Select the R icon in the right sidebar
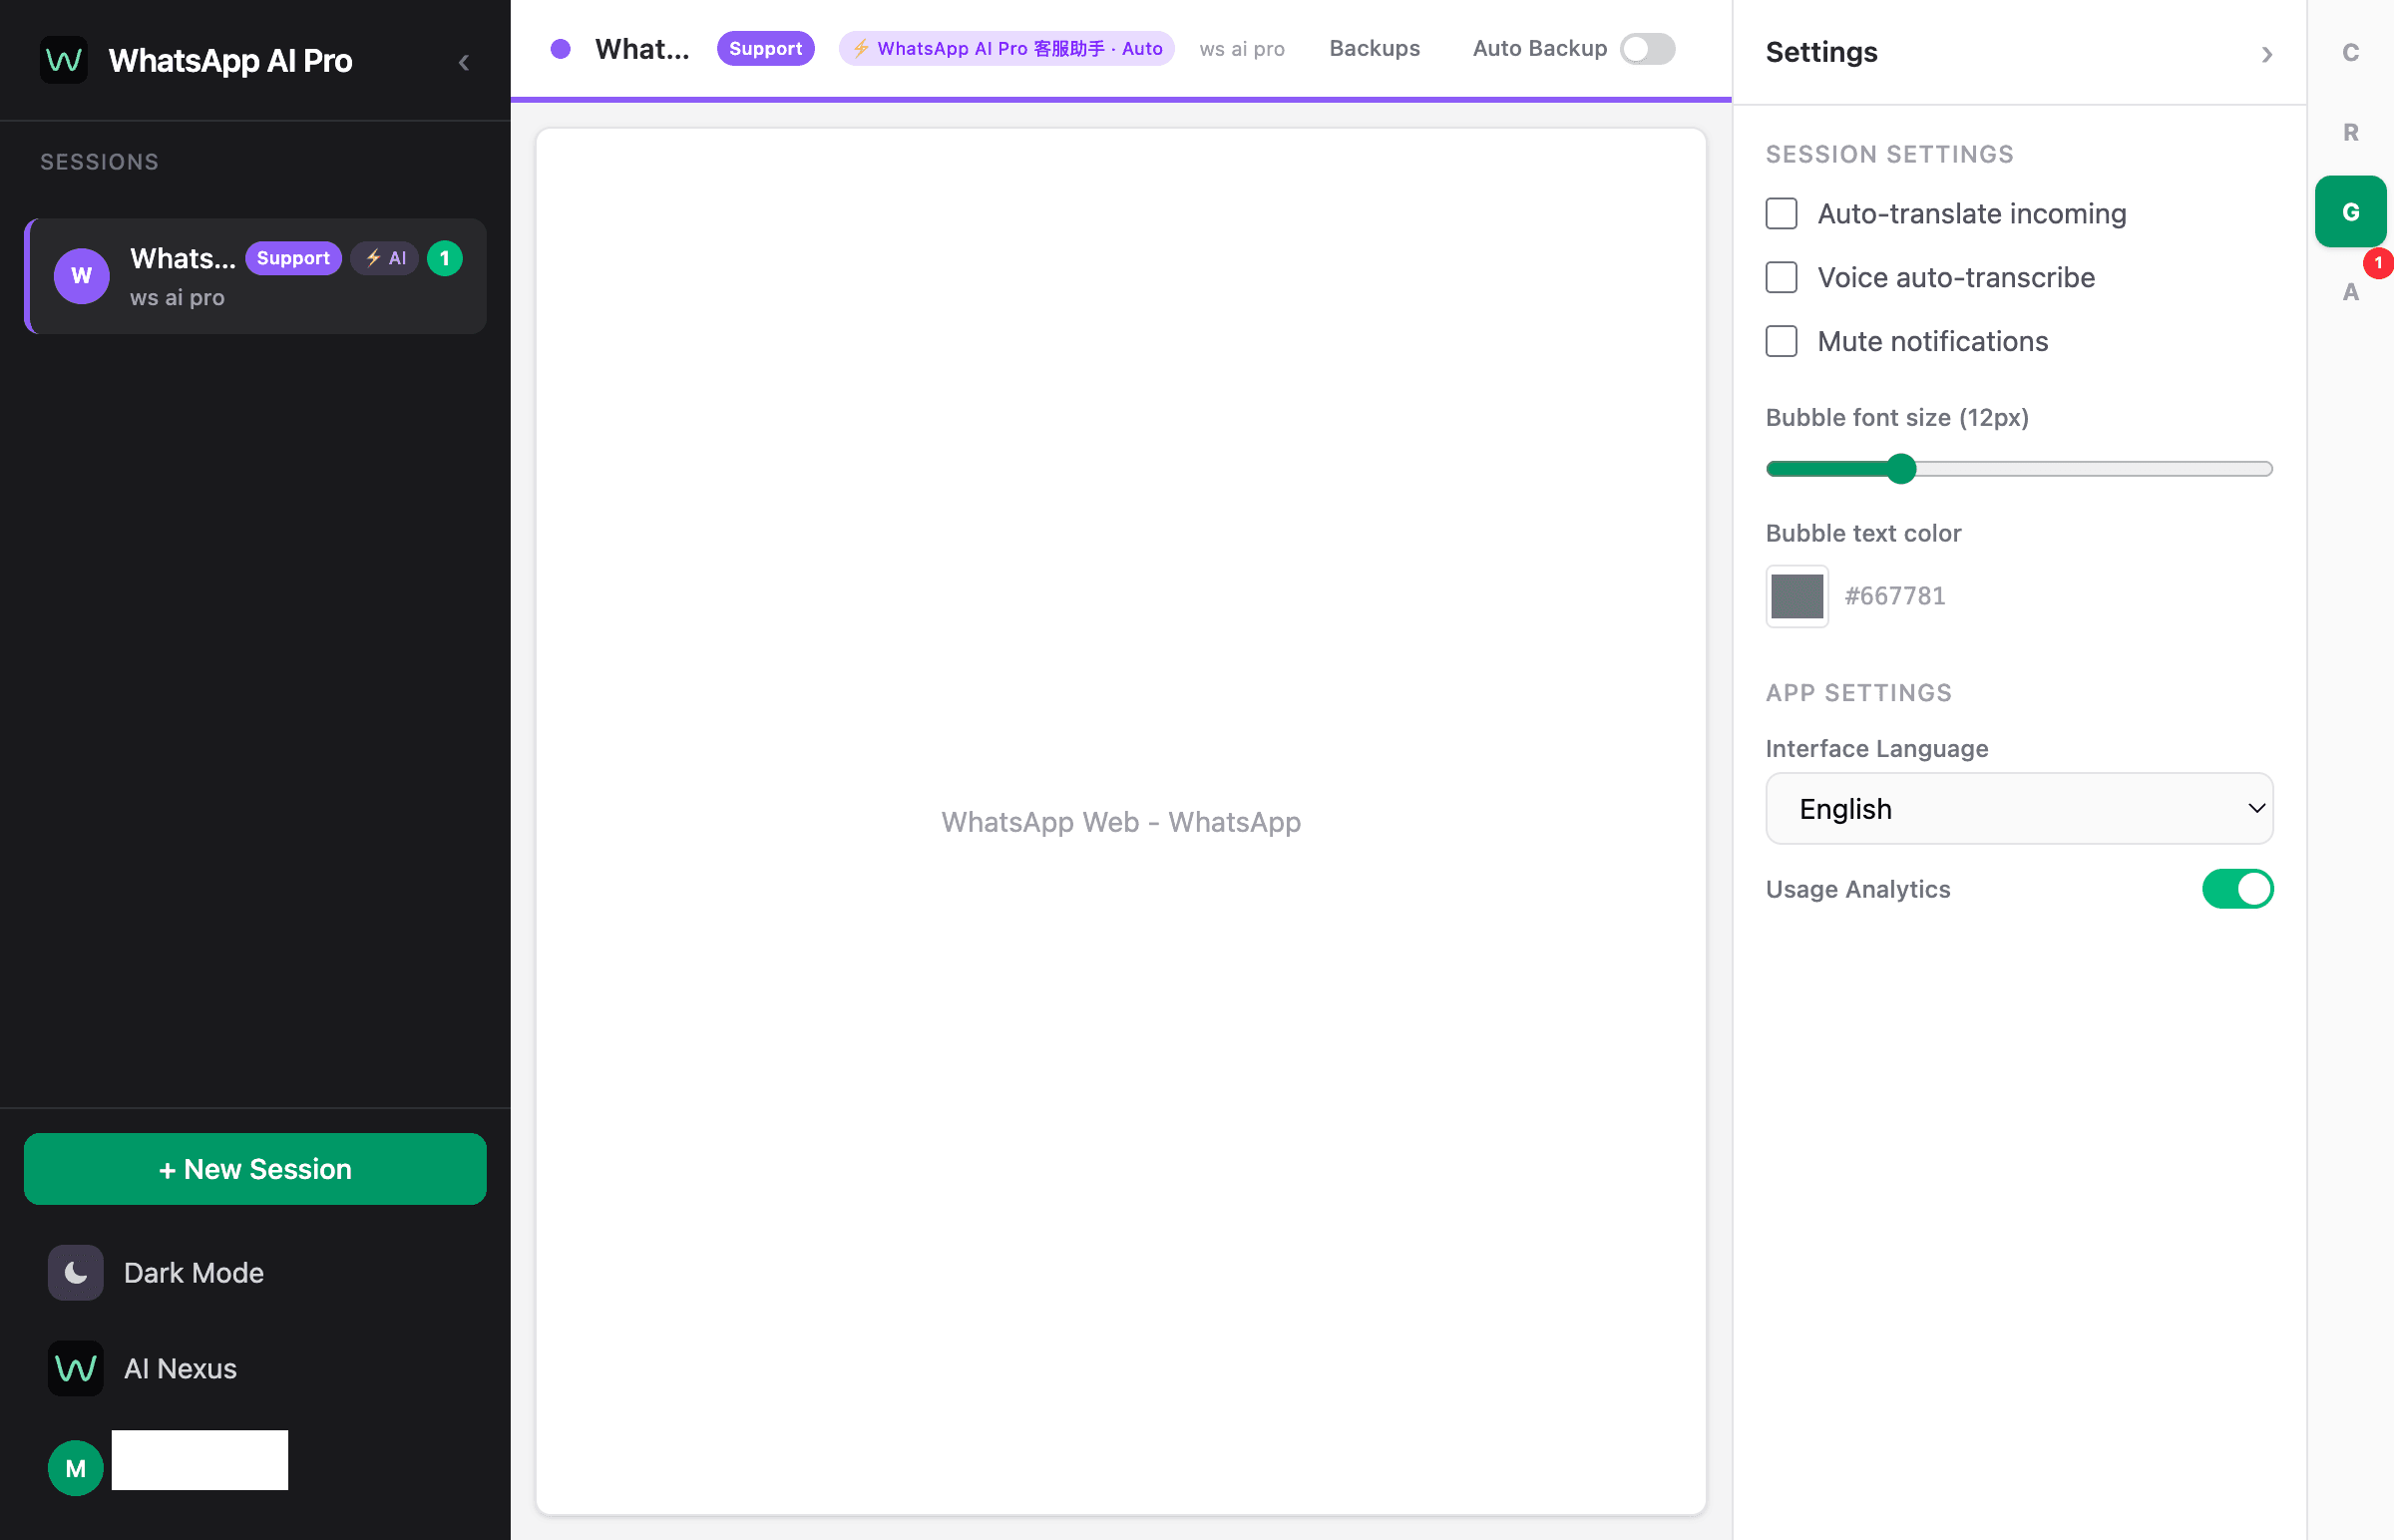Screen dimensions: 2394x1540 [2350, 131]
